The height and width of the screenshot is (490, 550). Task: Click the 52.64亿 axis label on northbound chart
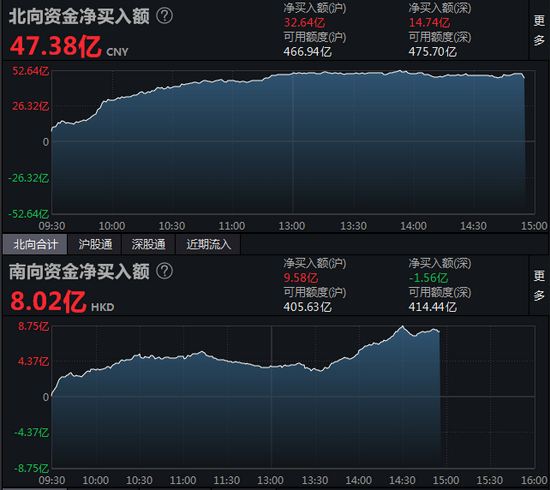[31, 71]
